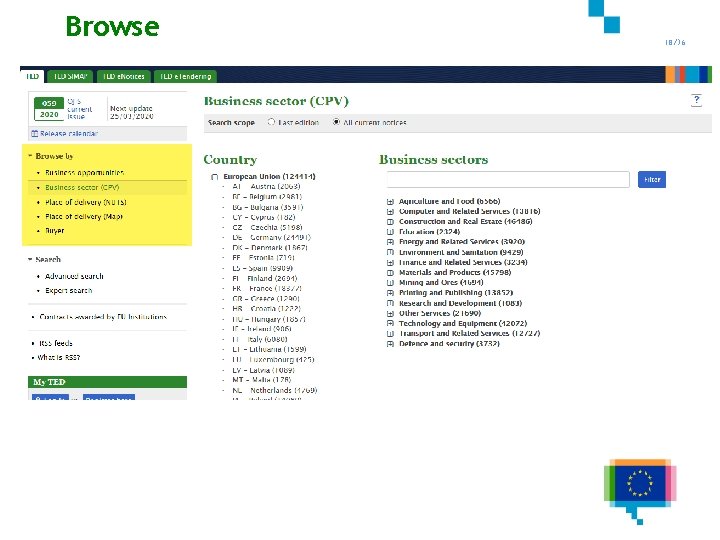Select the Last edition radio button
The image size is (720, 540).
point(271,122)
